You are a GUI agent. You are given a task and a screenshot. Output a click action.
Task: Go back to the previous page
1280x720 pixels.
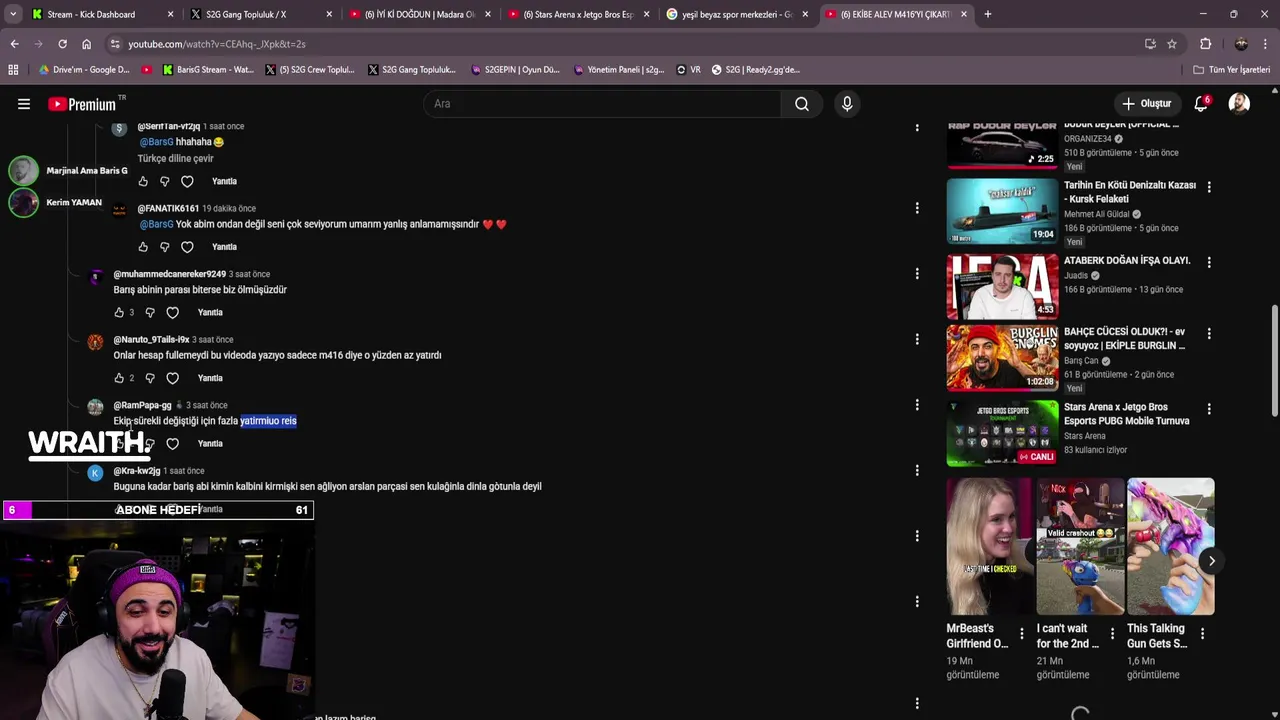(14, 44)
